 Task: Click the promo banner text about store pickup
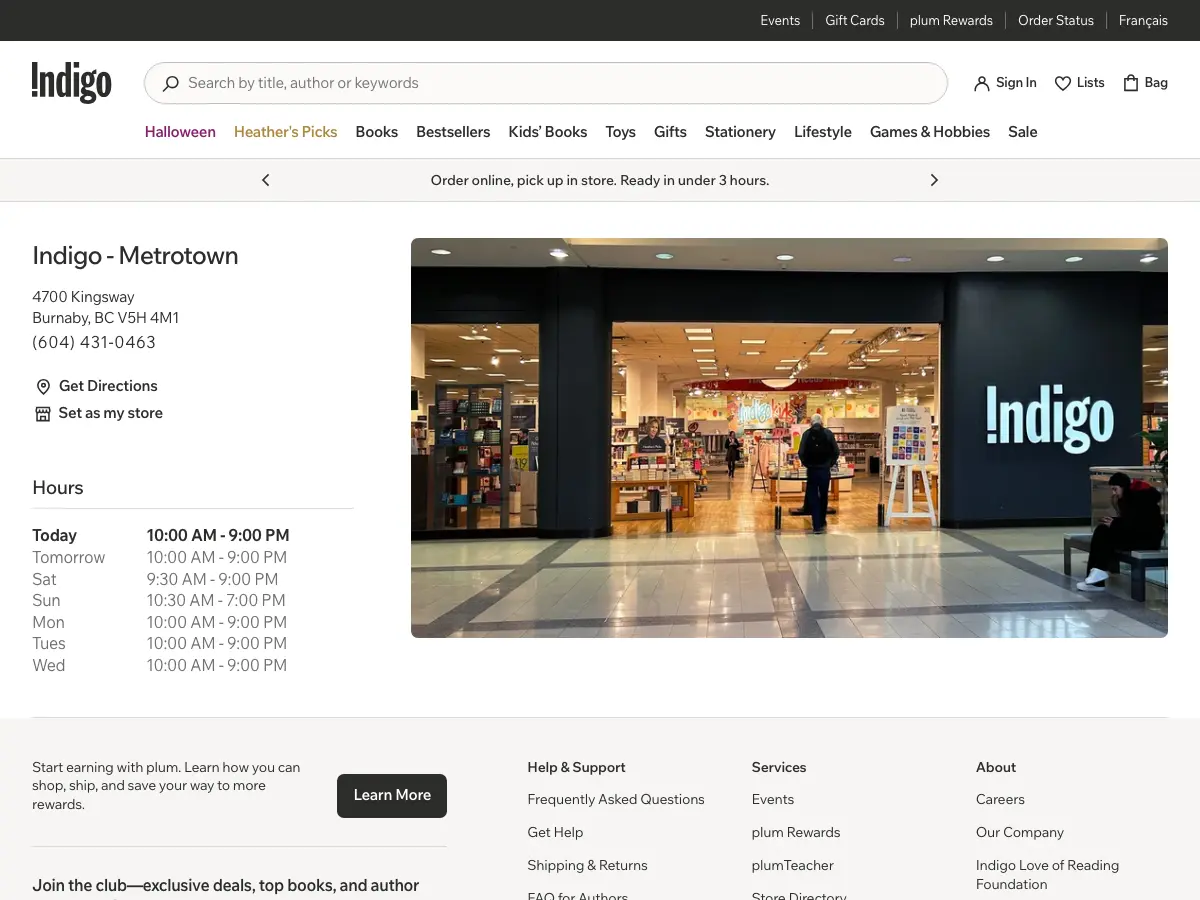600,180
